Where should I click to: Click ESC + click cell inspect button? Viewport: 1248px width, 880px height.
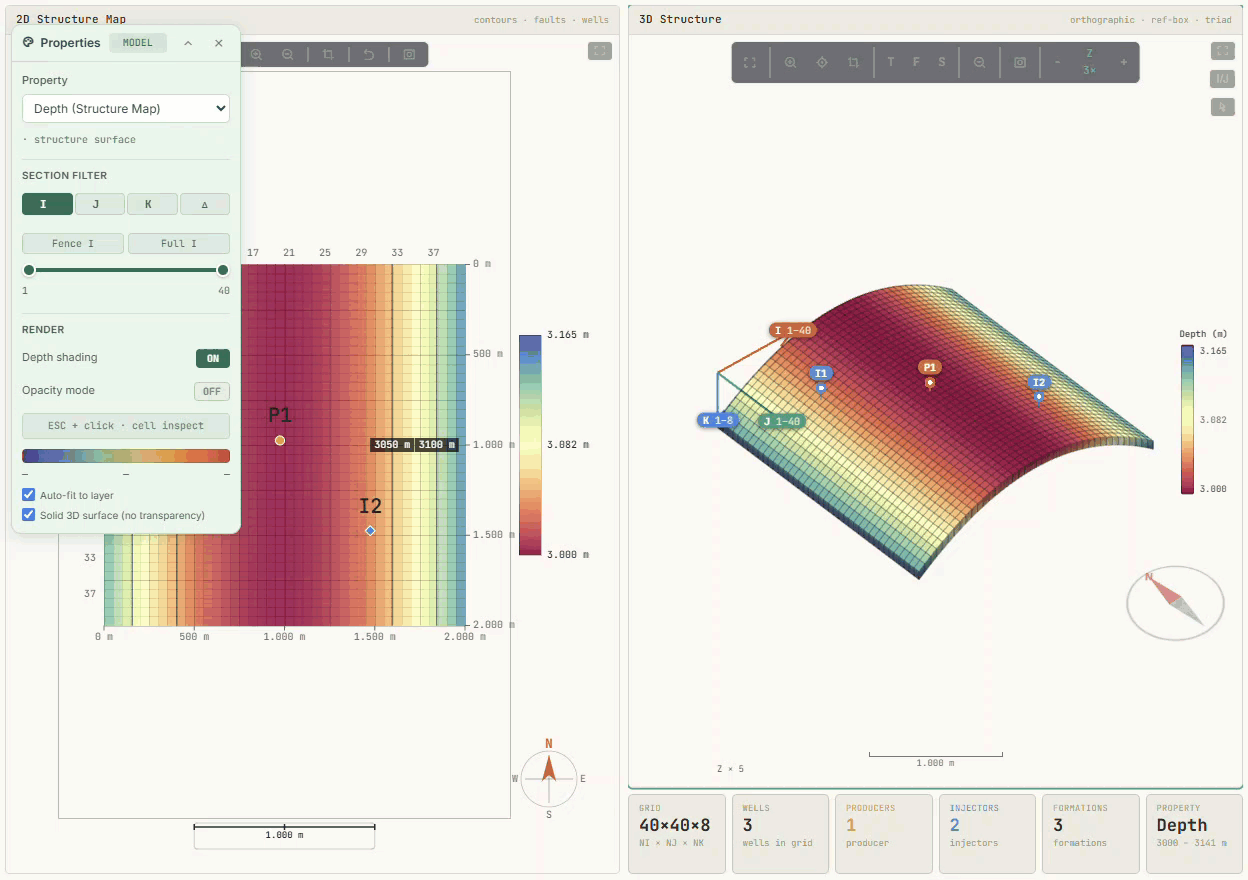126,425
